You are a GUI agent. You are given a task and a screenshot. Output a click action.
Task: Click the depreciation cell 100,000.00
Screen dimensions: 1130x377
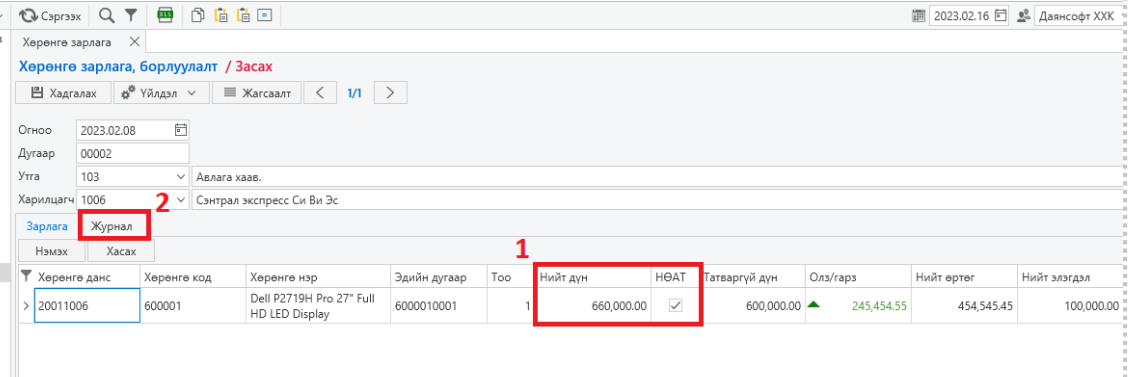(1070, 306)
